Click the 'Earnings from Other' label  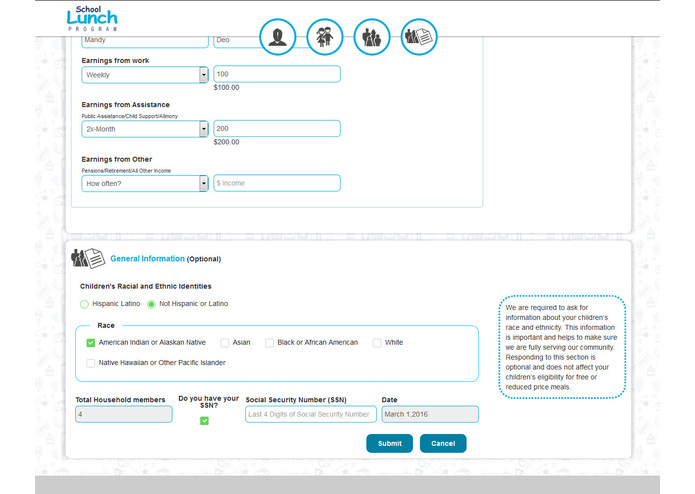pos(117,159)
